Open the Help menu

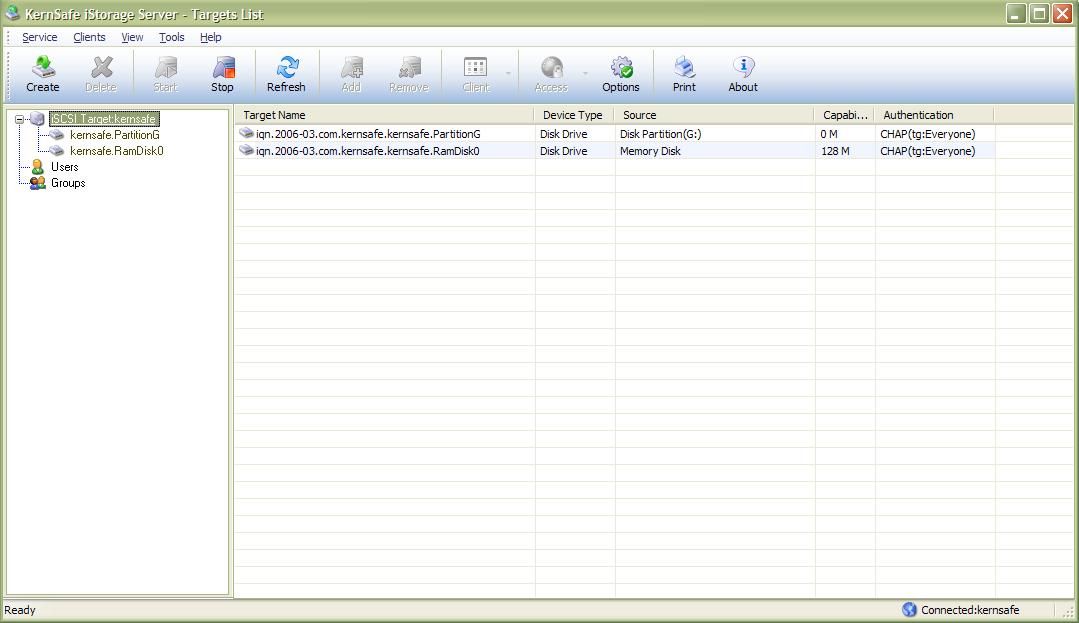tap(211, 37)
